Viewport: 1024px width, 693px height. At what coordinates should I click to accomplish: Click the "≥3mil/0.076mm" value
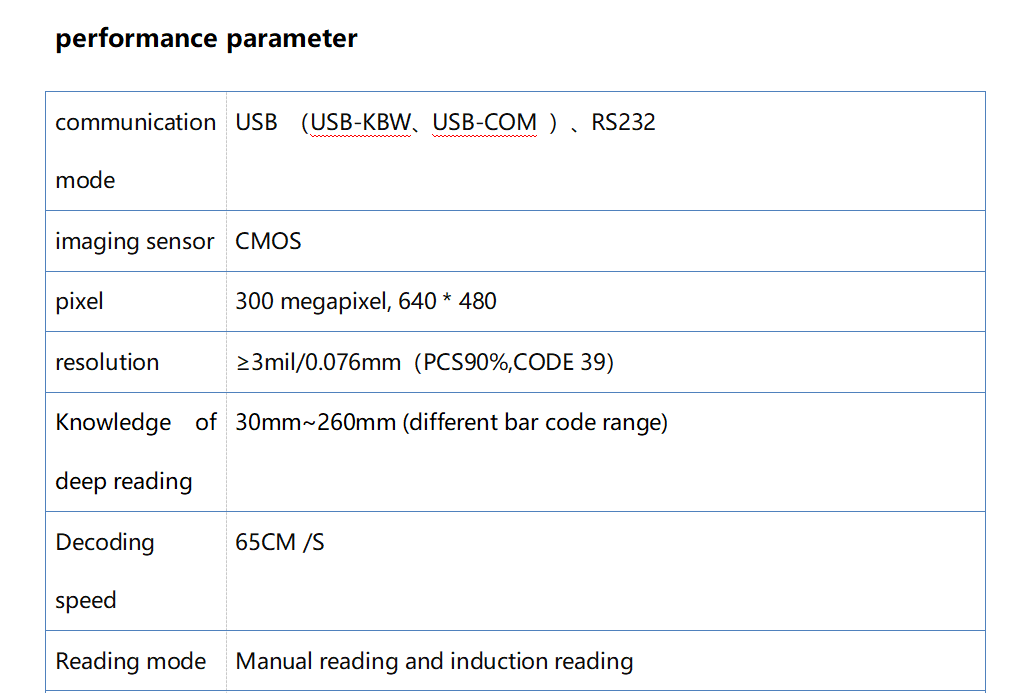coord(318,362)
